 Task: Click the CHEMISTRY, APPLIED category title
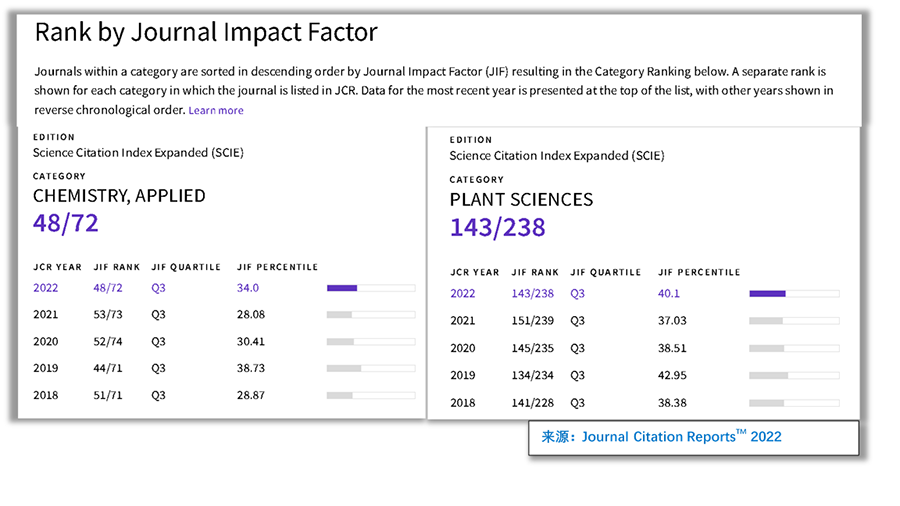point(119,195)
